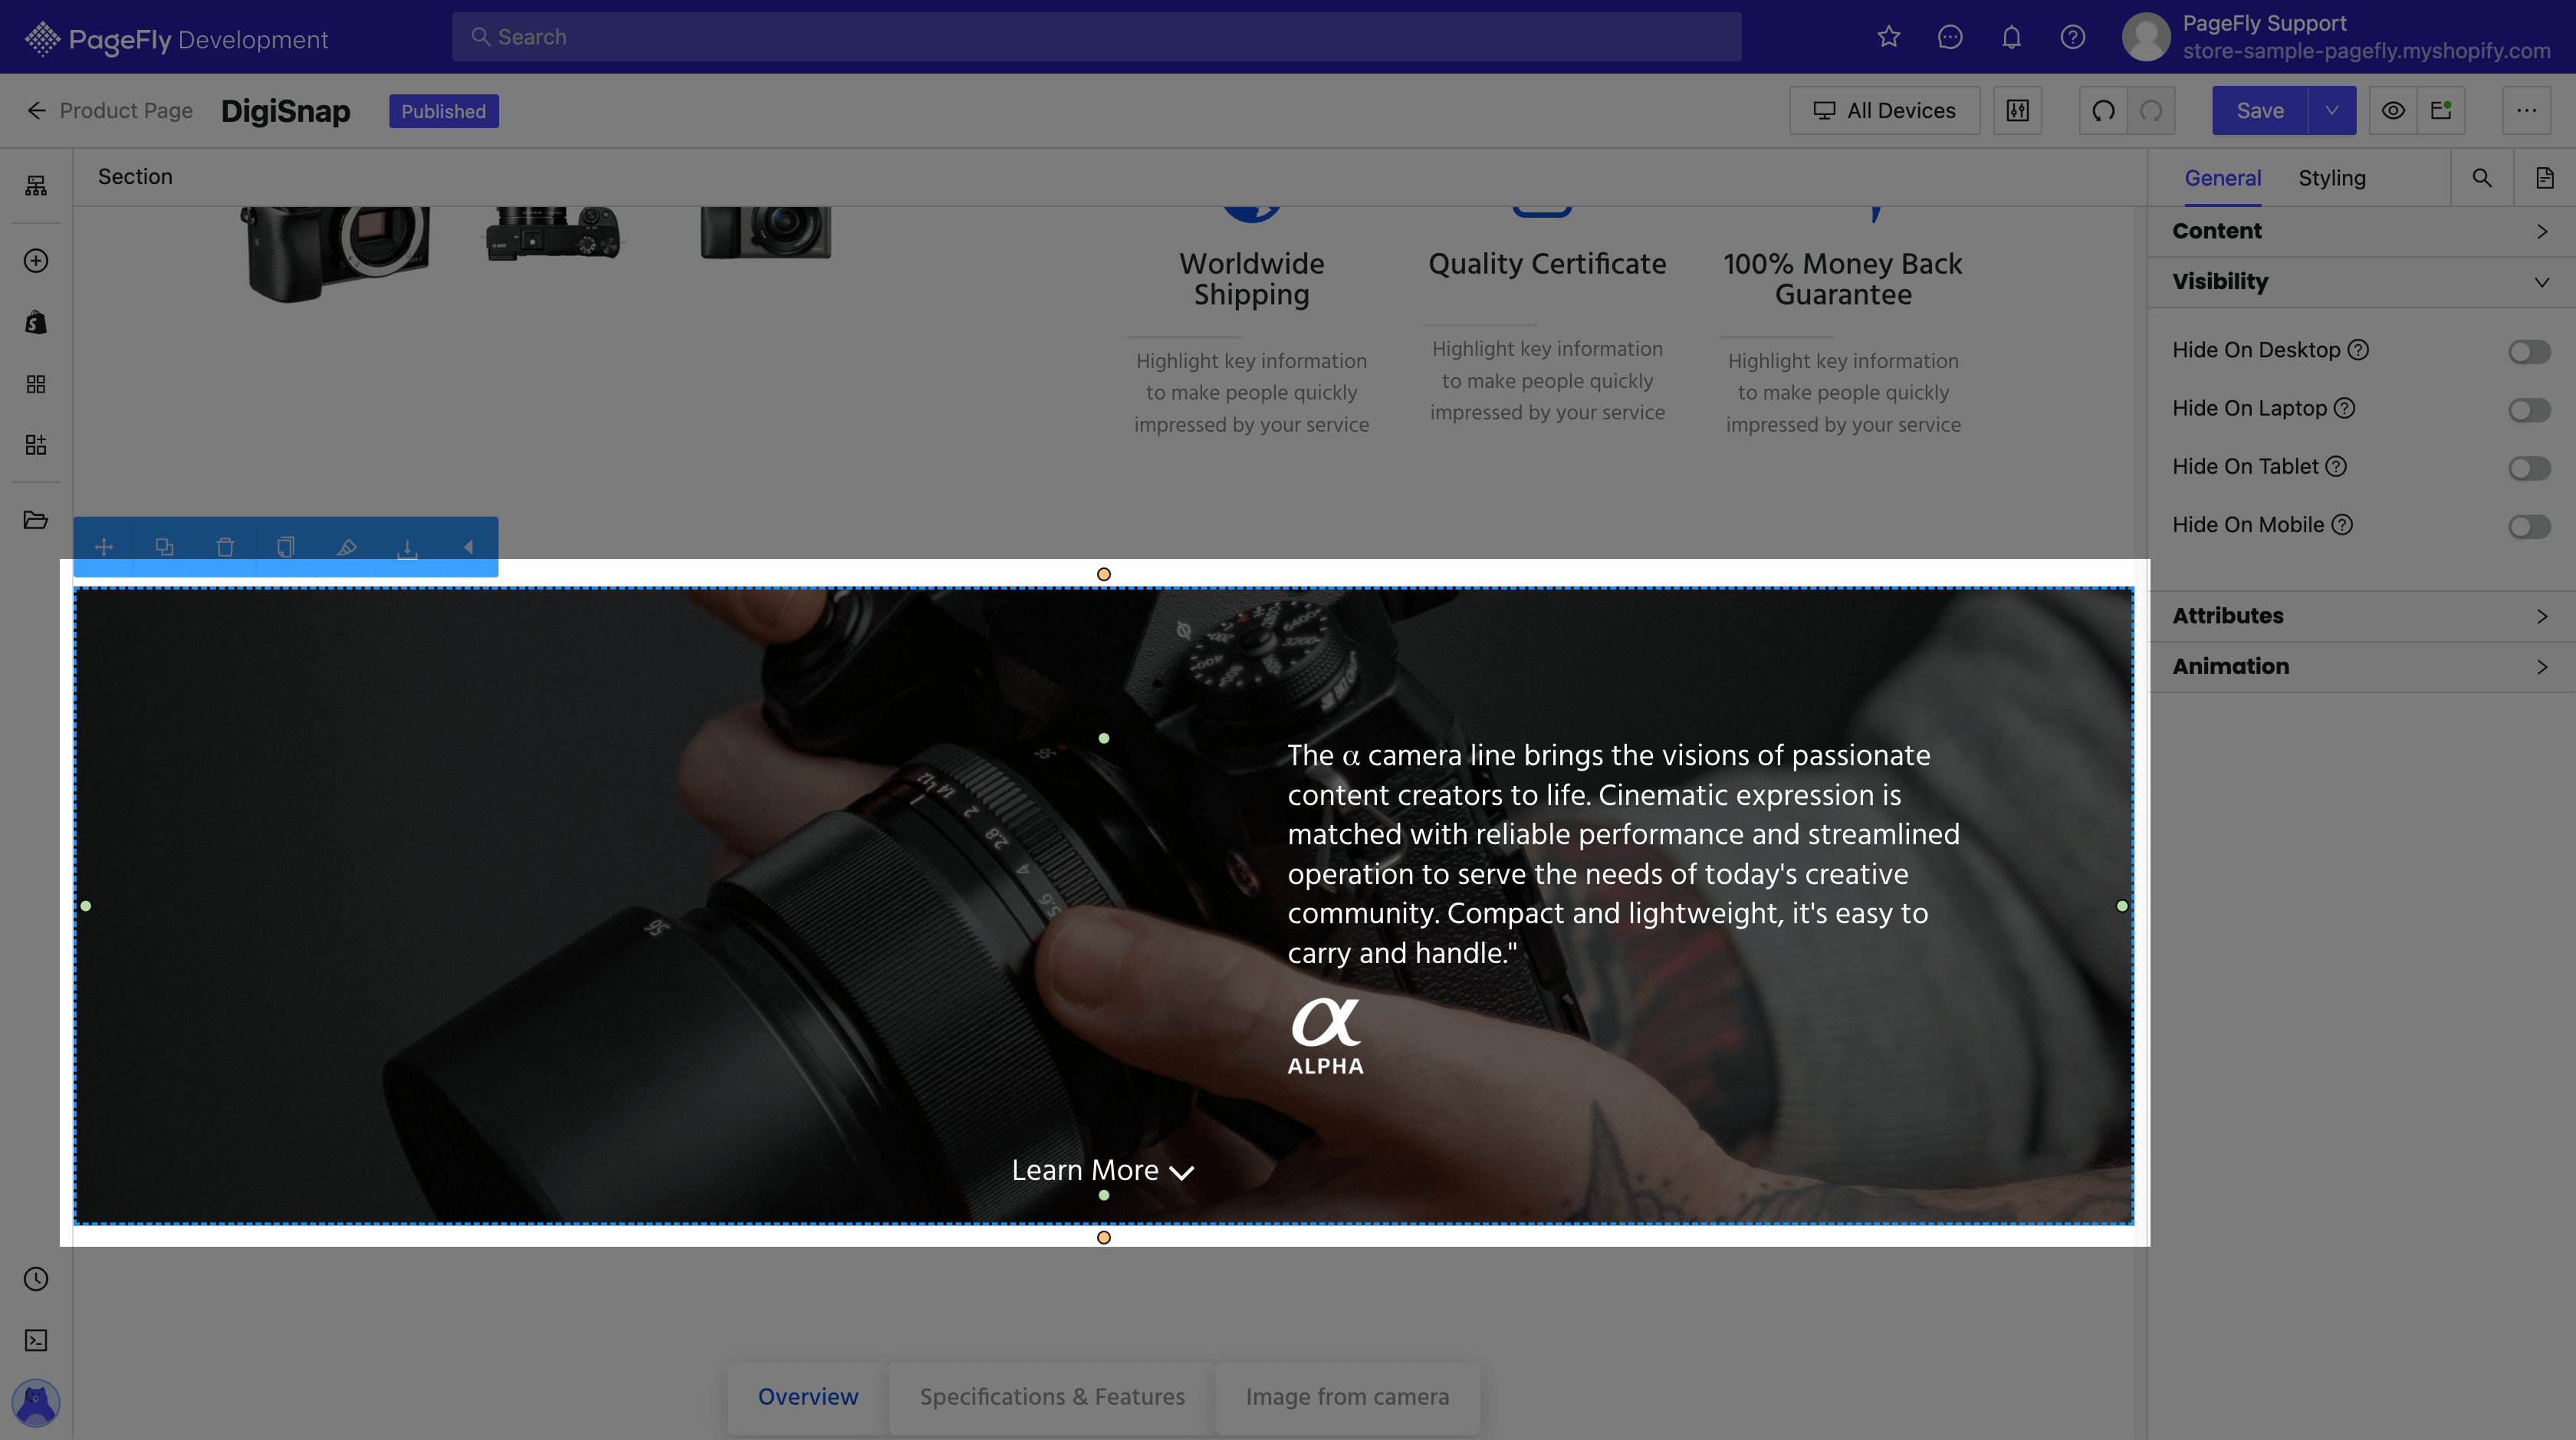The image size is (2576, 1440).
Task: Focus the Search input field
Action: (1096, 37)
